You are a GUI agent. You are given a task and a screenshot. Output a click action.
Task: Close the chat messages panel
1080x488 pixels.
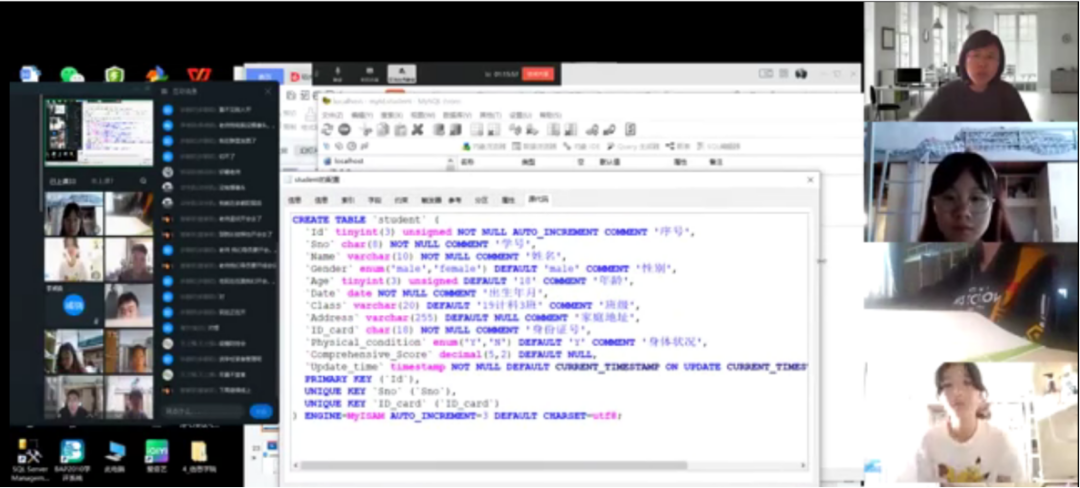268,91
